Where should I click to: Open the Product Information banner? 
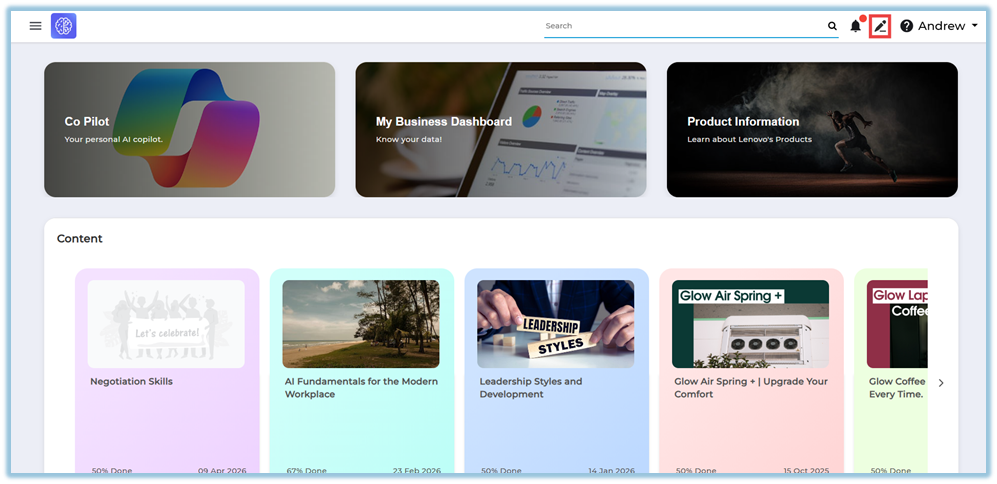point(811,129)
